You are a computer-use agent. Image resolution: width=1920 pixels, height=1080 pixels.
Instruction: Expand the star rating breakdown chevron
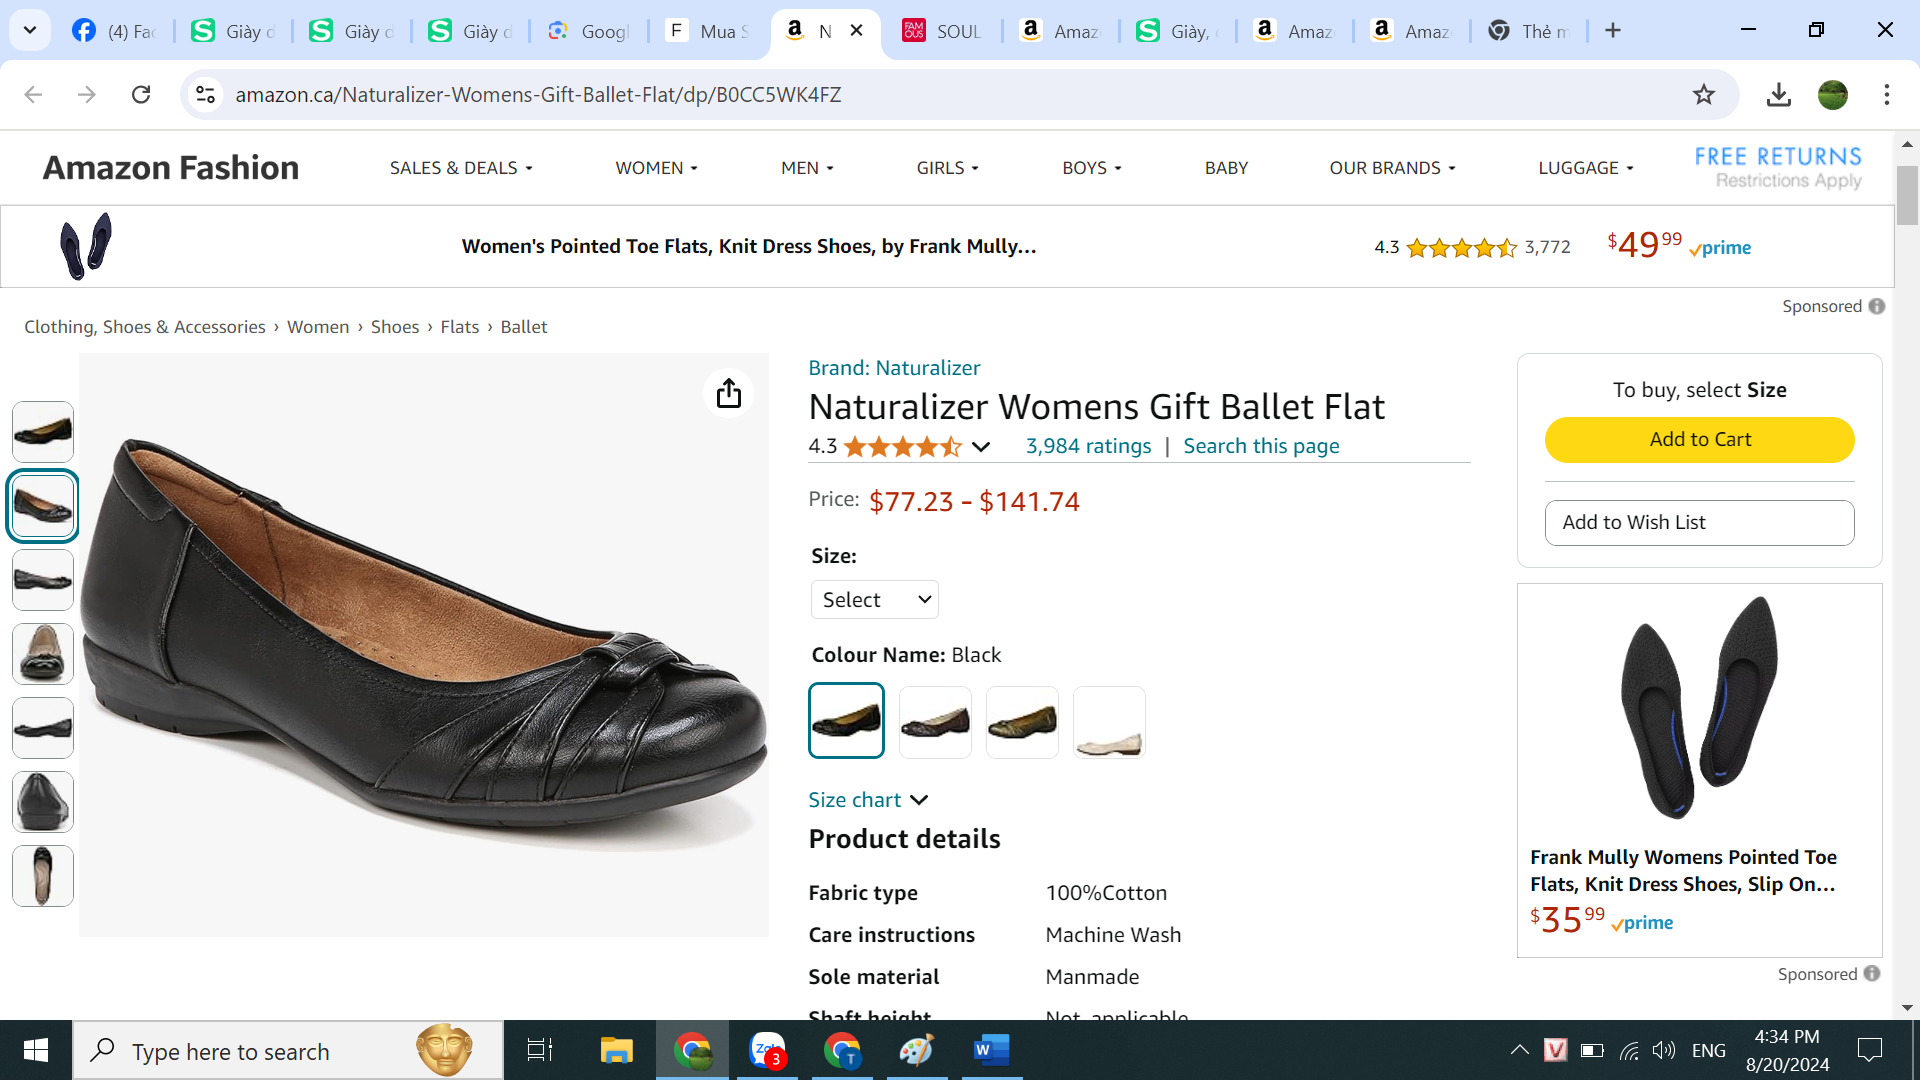click(x=981, y=446)
